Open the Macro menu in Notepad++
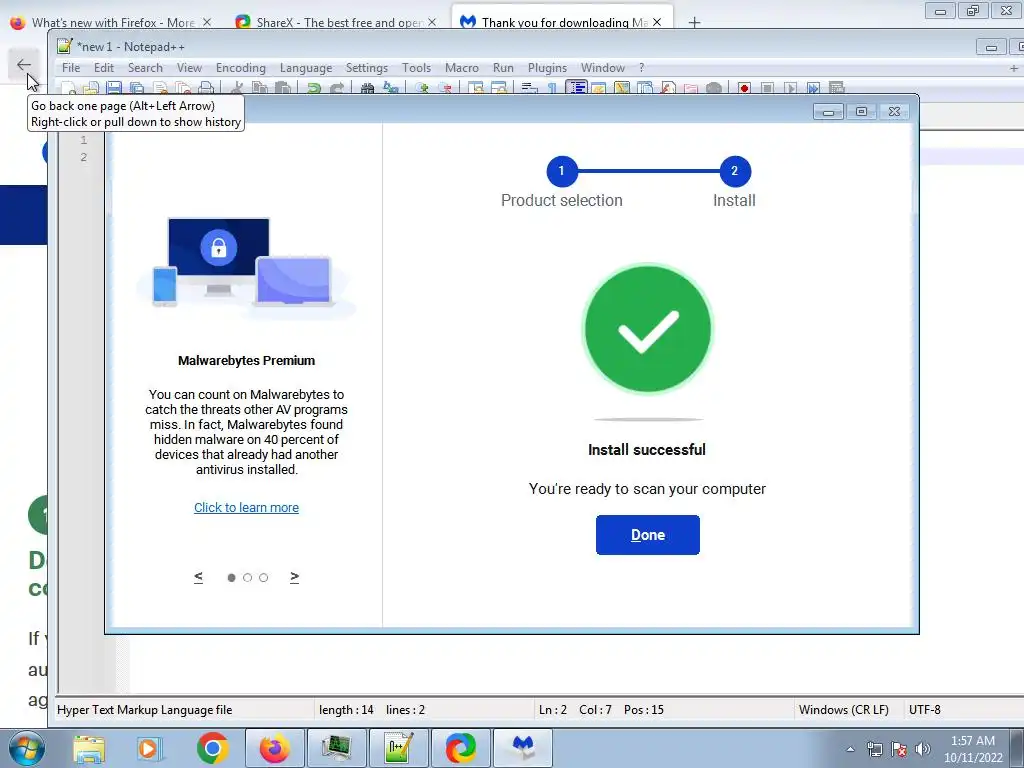Screen dimensions: 1024x768 (462, 68)
